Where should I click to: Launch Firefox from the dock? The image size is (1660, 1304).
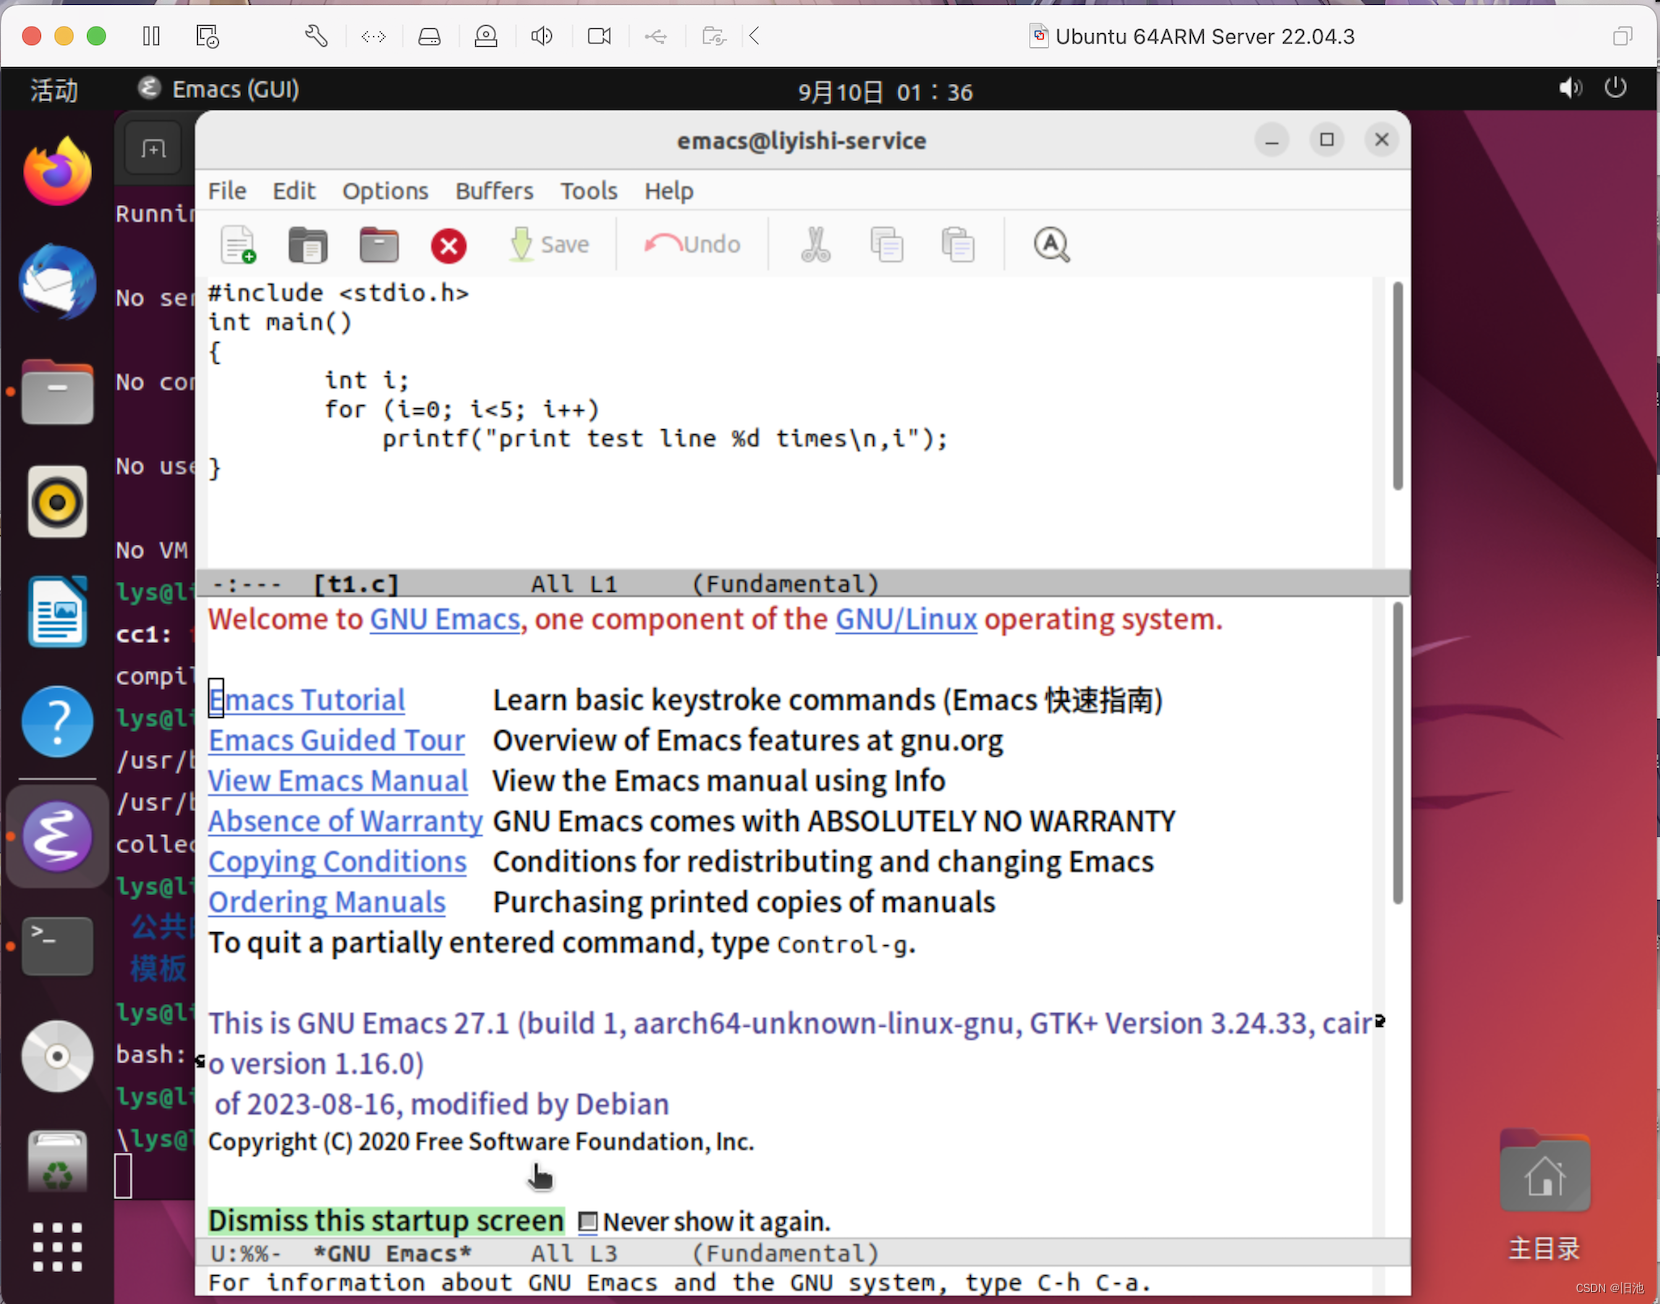(57, 172)
